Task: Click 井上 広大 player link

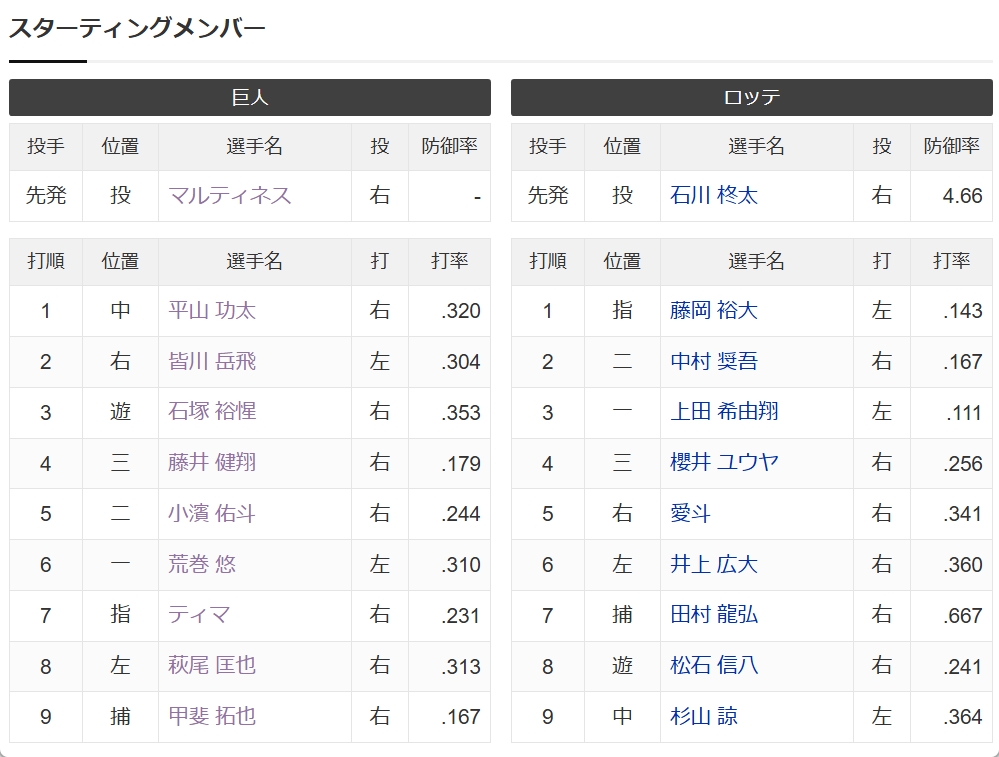Action: [714, 565]
